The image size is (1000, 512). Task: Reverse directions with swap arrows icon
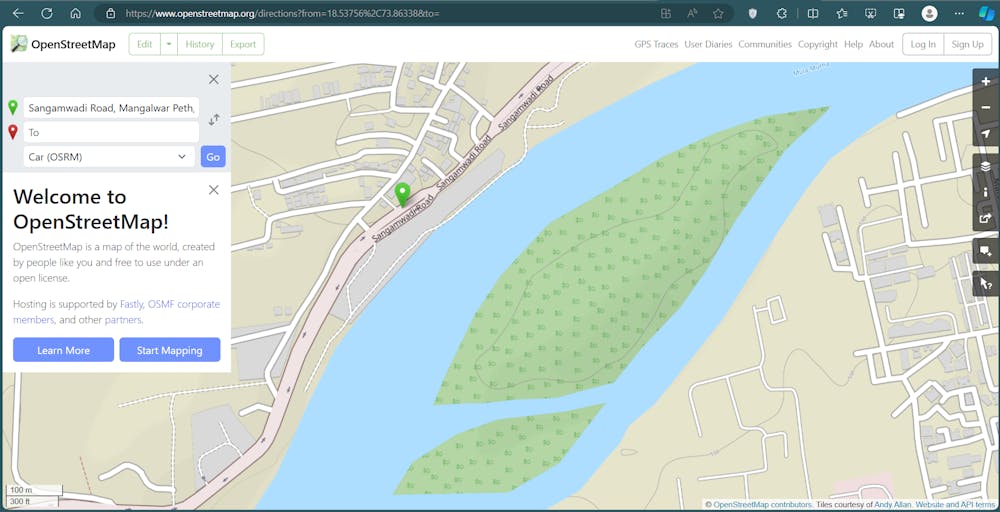pos(214,119)
